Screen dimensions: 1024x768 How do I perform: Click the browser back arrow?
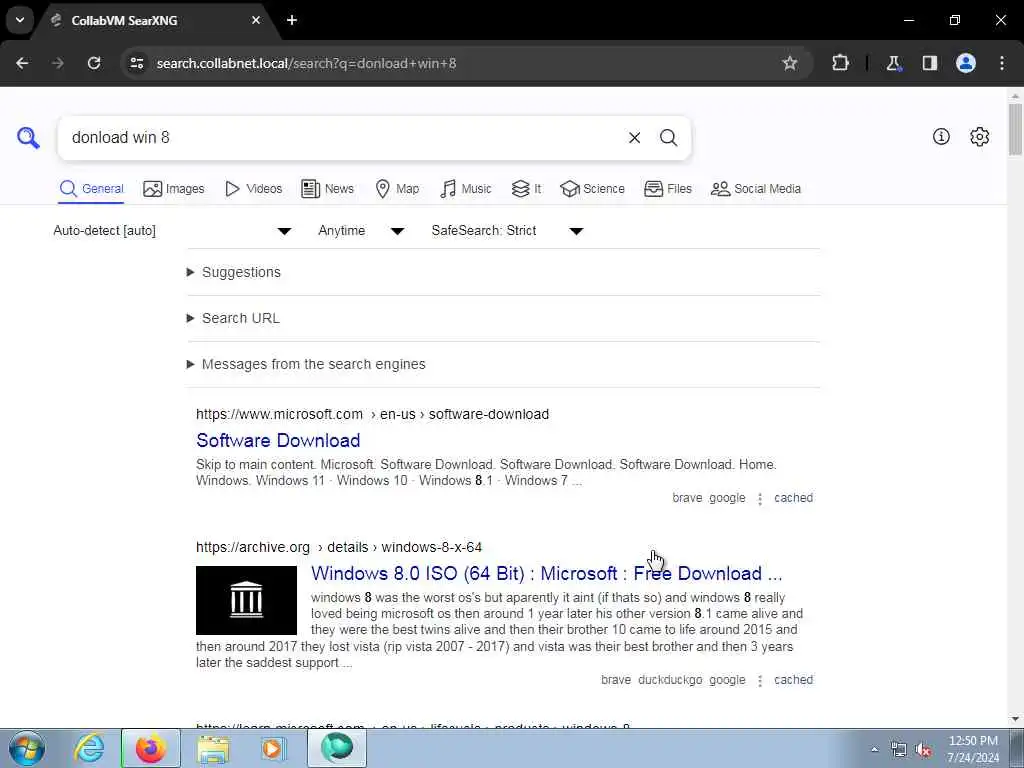click(x=22, y=63)
